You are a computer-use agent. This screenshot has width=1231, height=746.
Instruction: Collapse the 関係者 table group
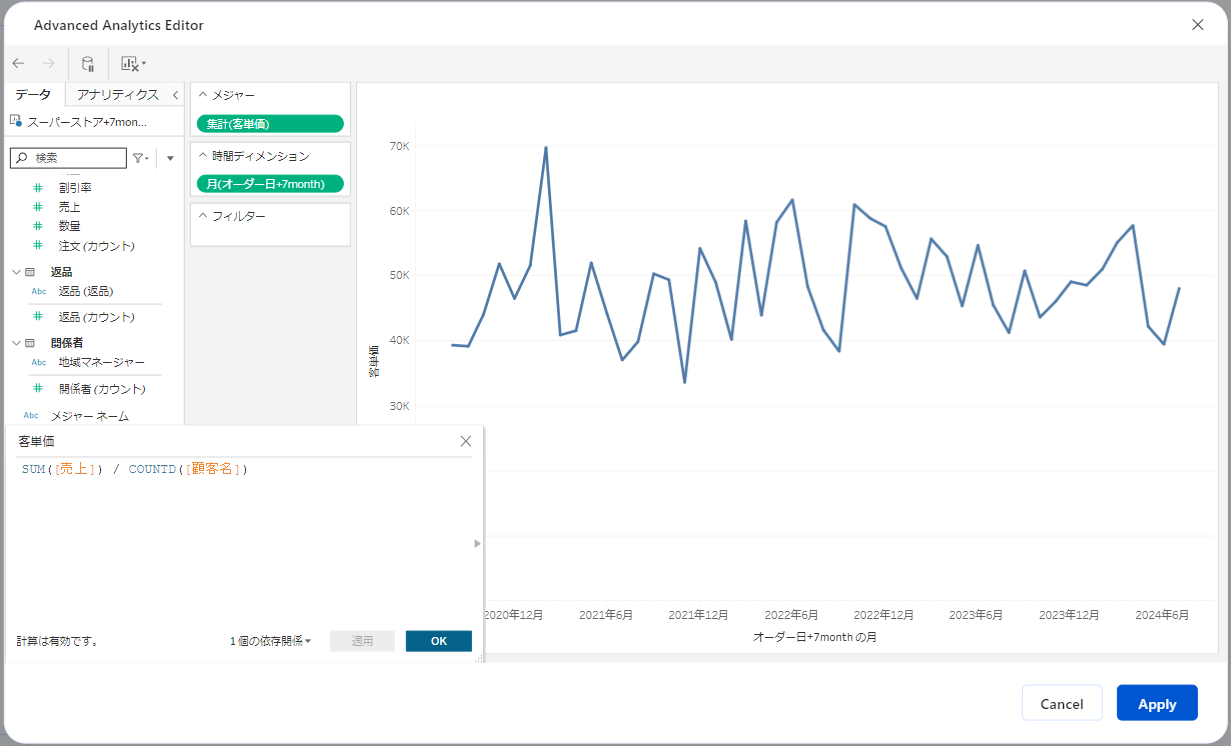(x=16, y=343)
